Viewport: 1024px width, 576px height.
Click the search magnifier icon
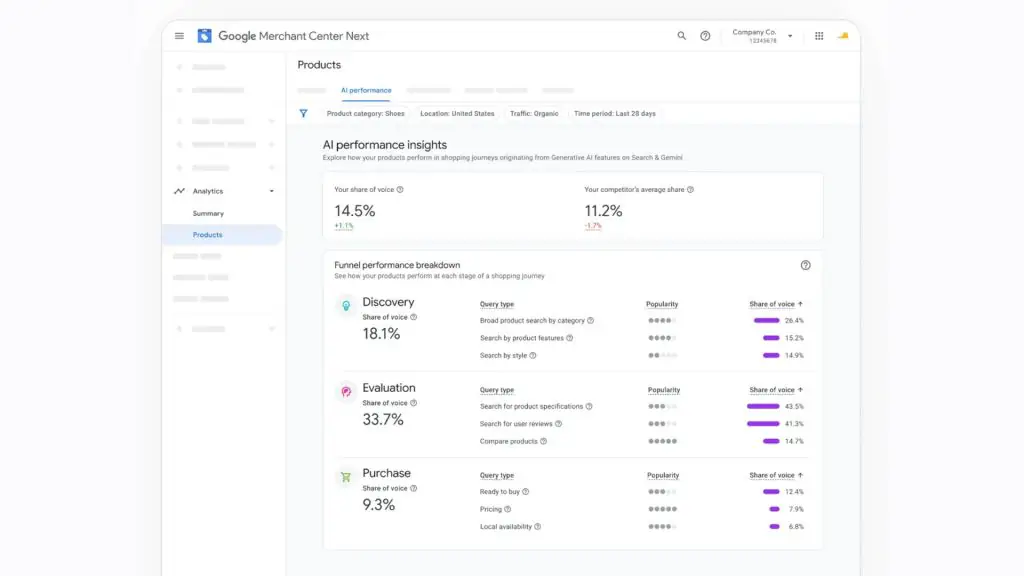point(681,36)
